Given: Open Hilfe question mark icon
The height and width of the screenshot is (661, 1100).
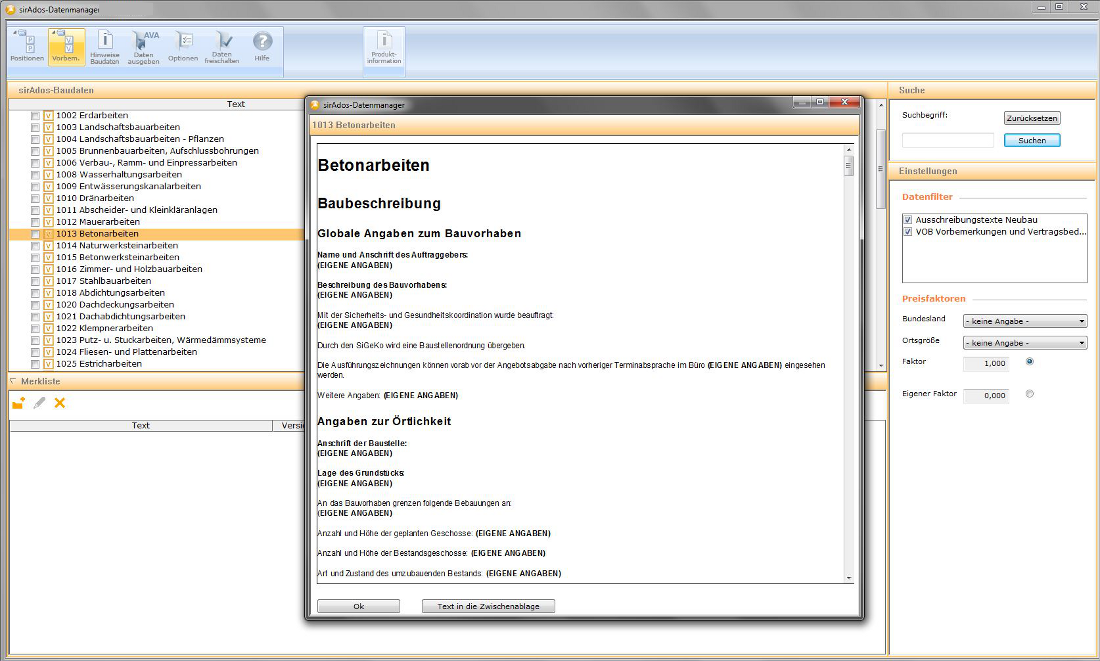Looking at the screenshot, I should point(262,47).
